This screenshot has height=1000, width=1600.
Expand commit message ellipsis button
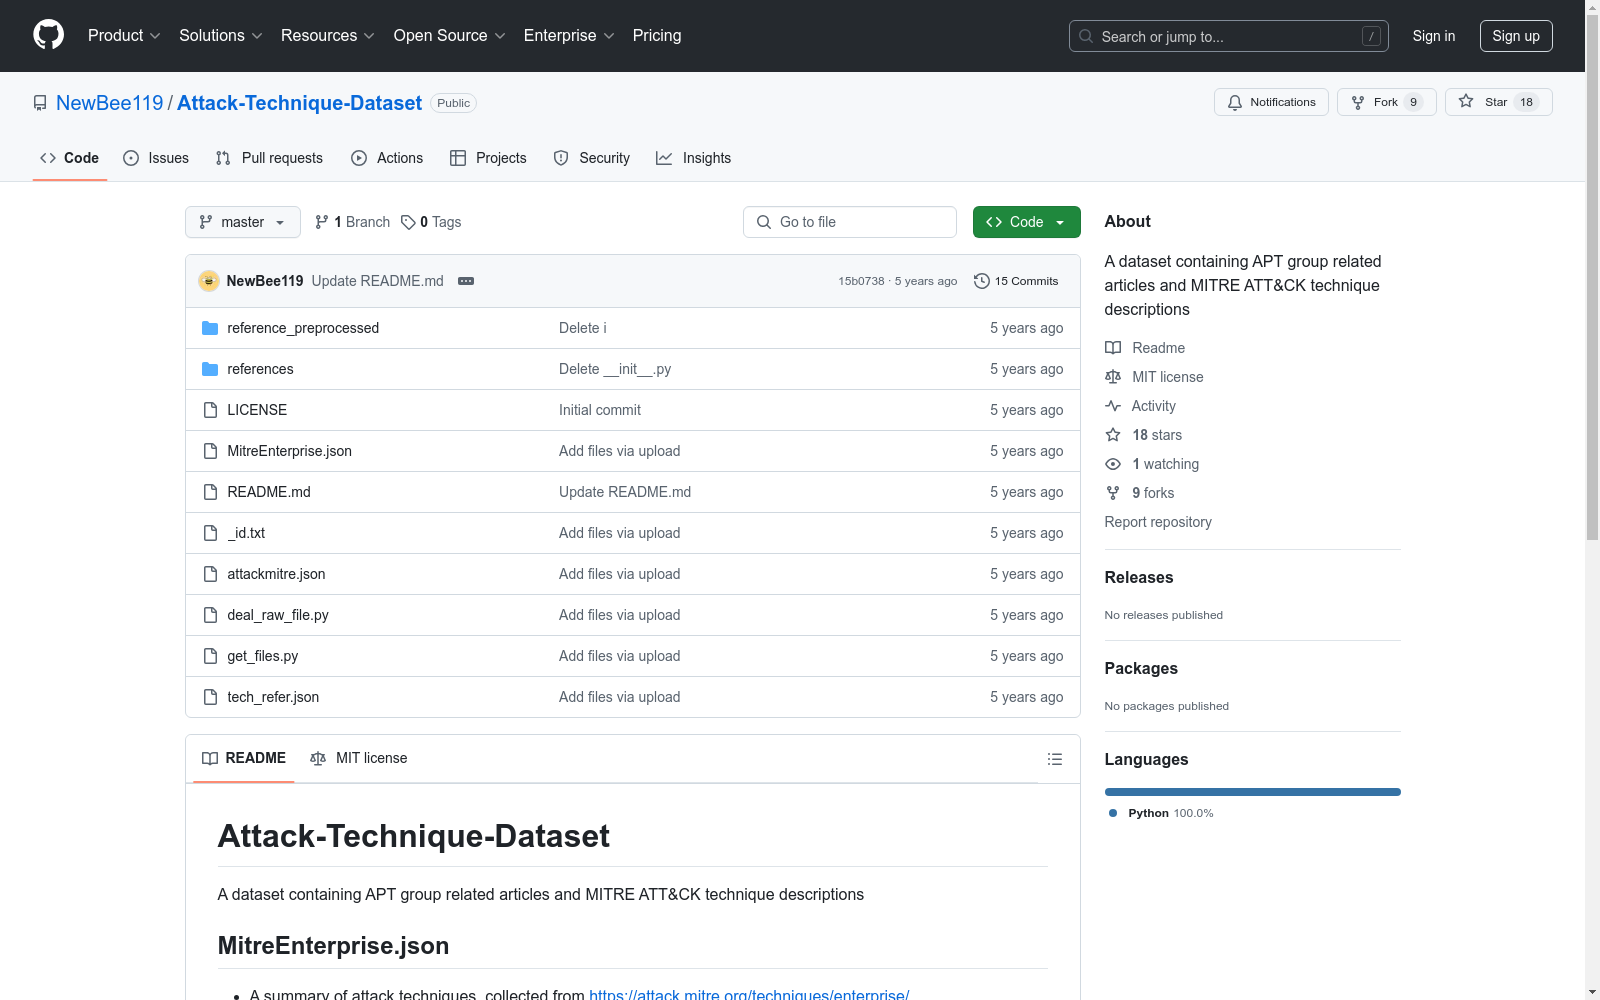[466, 281]
